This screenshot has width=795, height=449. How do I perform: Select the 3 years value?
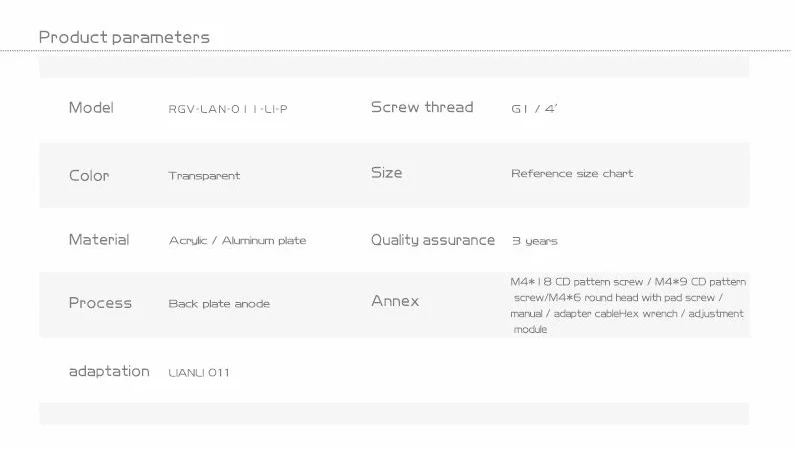click(x=534, y=241)
